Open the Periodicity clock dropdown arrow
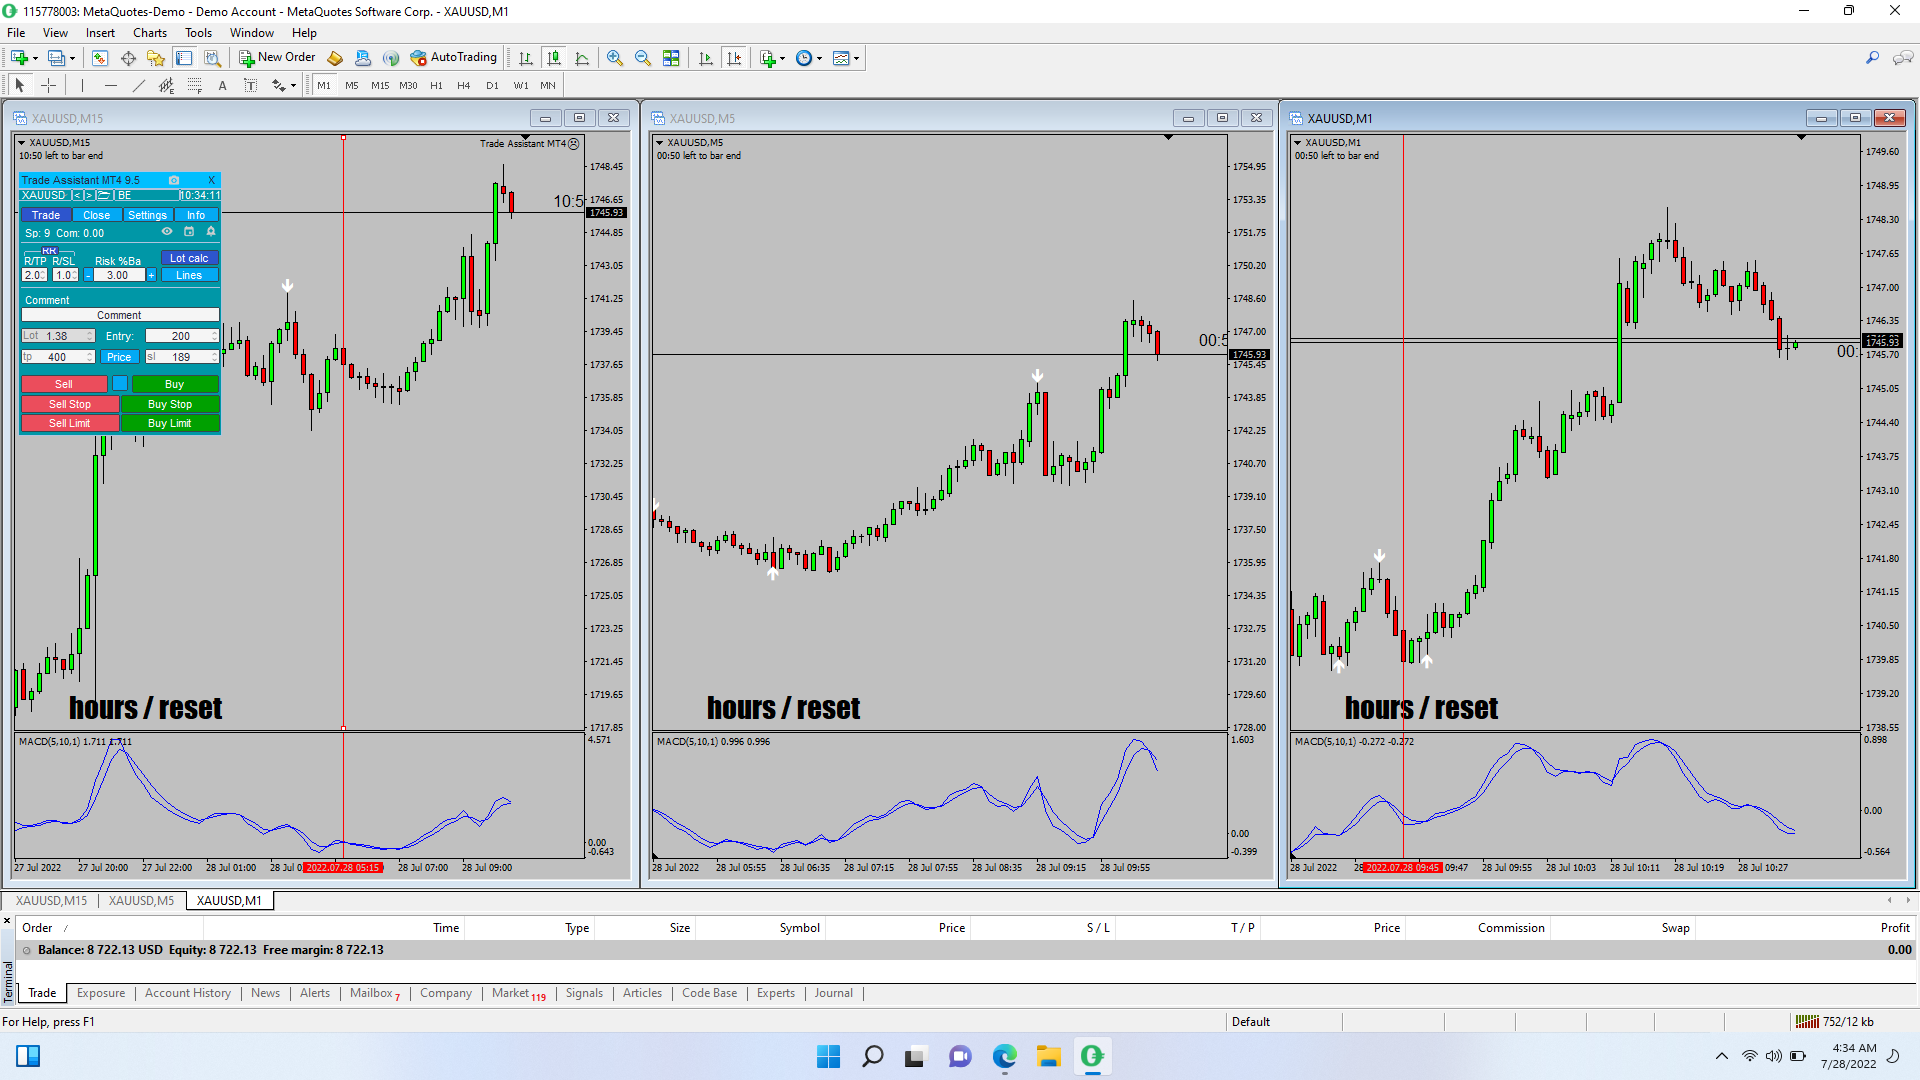 [x=820, y=58]
